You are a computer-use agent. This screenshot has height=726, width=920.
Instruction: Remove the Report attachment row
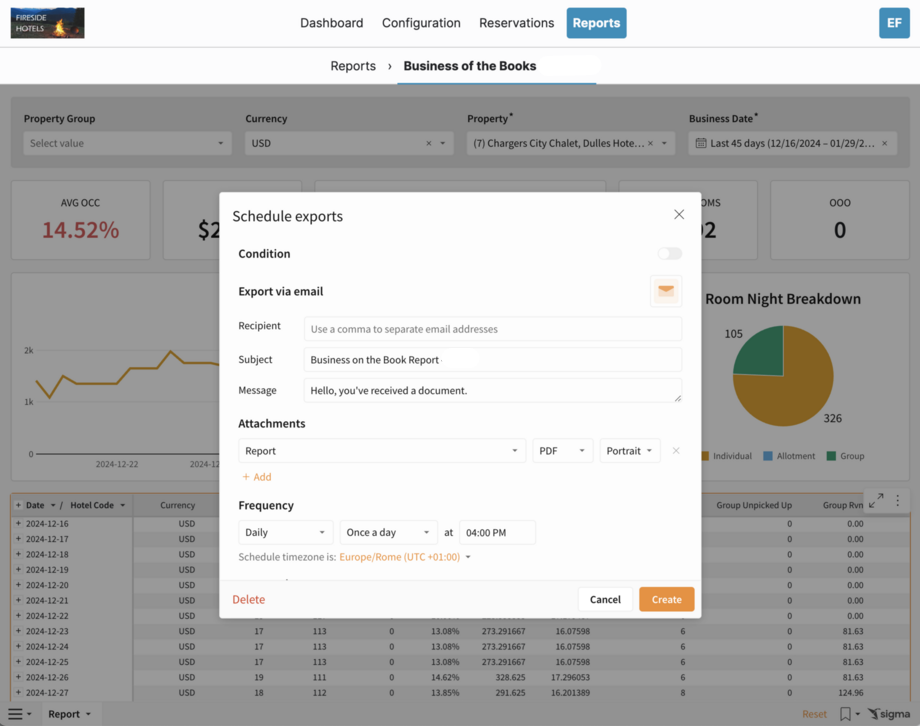click(x=676, y=451)
